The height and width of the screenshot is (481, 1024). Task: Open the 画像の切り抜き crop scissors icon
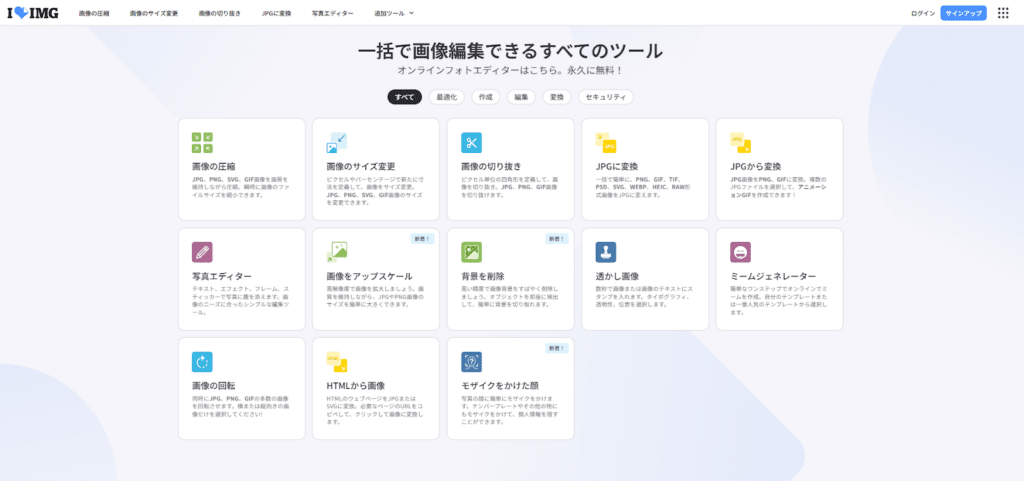click(x=471, y=142)
